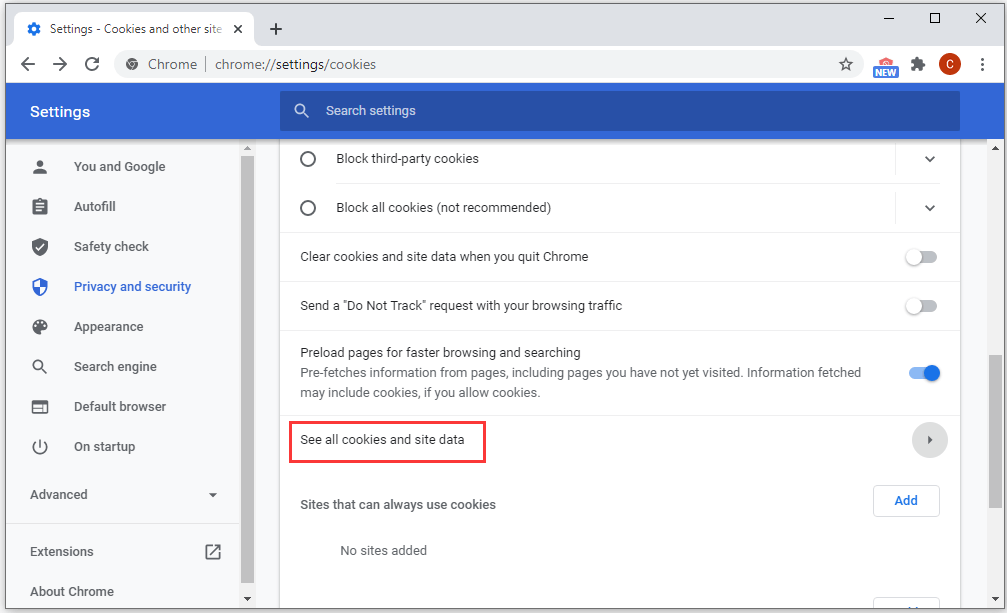Open Appearance settings
The width and height of the screenshot is (1007, 613).
coord(109,327)
